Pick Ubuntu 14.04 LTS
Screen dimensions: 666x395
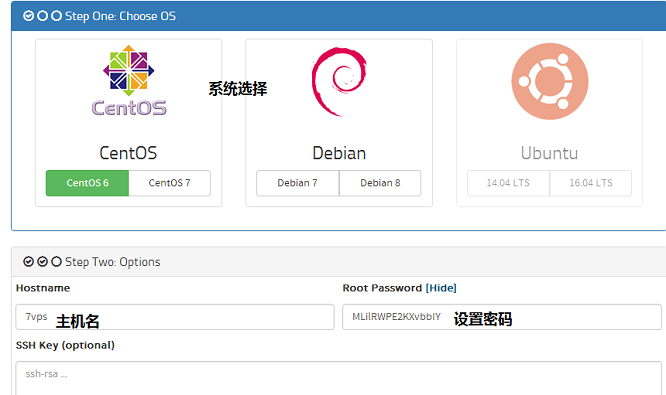pos(508,183)
